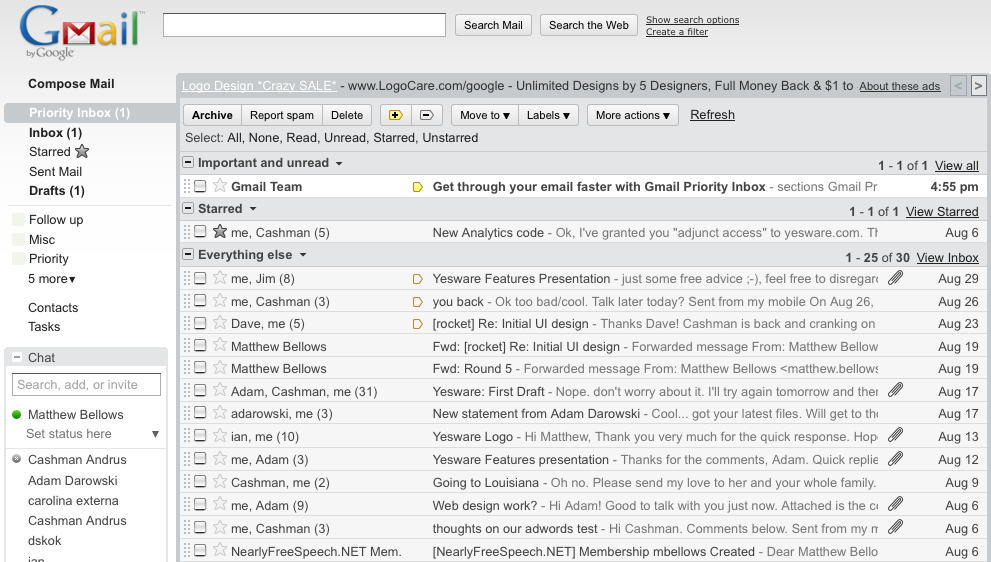Open Contacts
This screenshot has width=991, height=562.
53,308
